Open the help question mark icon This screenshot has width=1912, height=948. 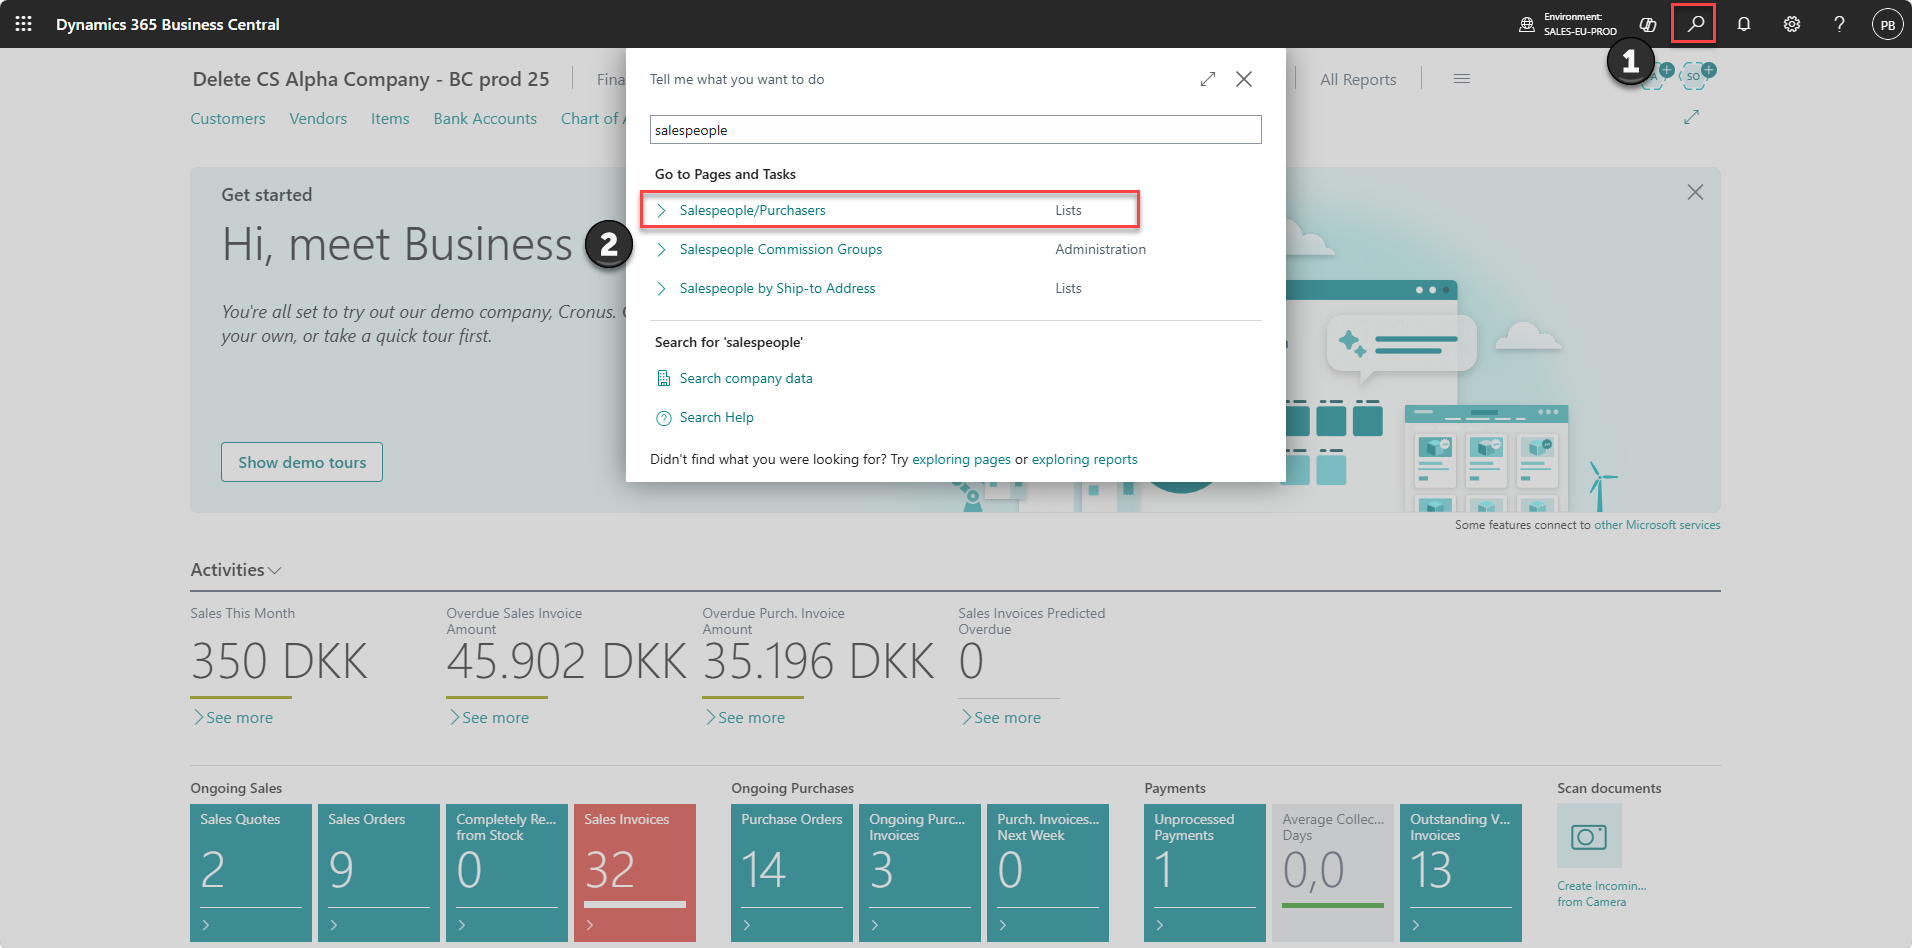point(1839,24)
